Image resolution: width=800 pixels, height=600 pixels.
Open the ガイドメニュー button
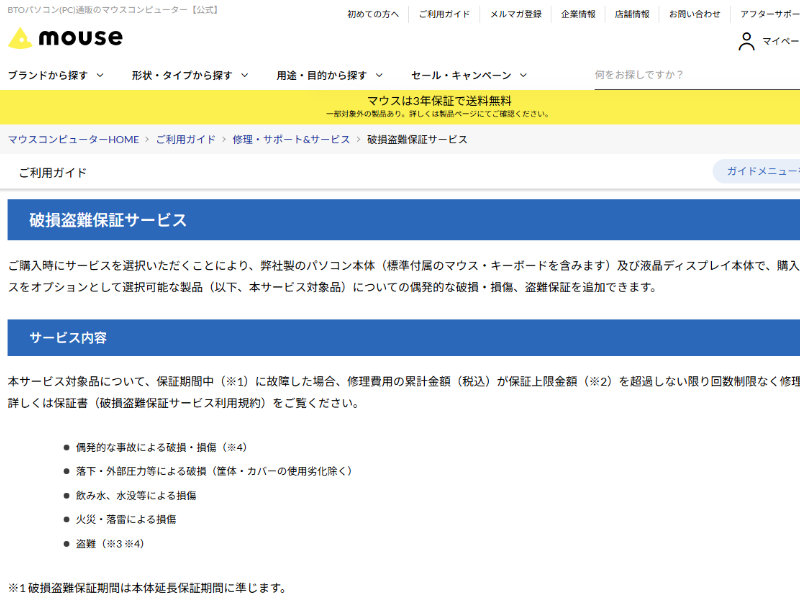[760, 171]
